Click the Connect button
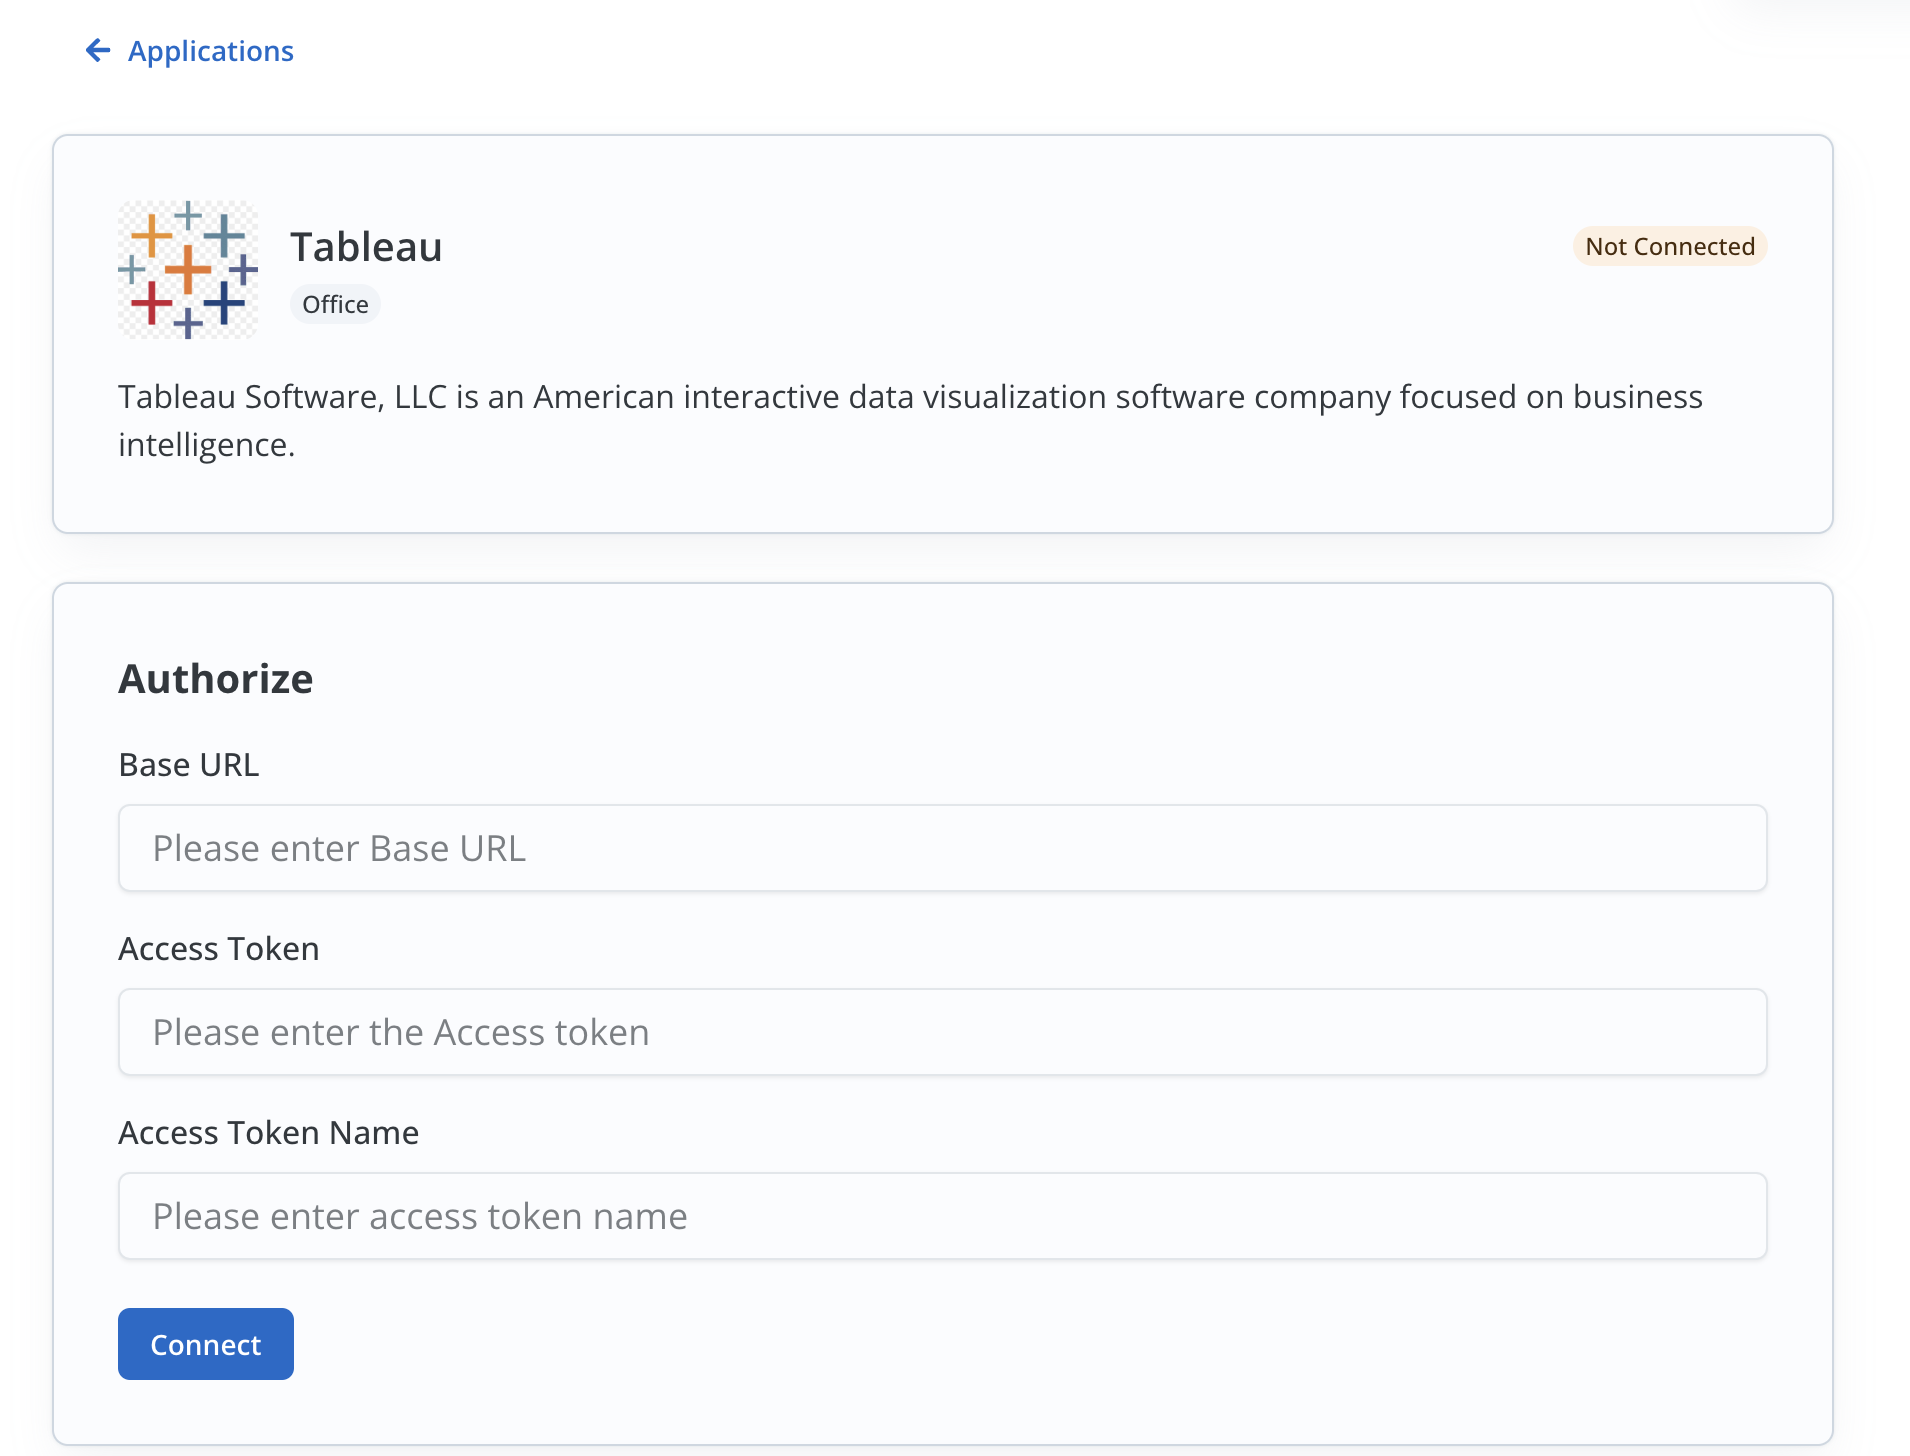 (206, 1344)
